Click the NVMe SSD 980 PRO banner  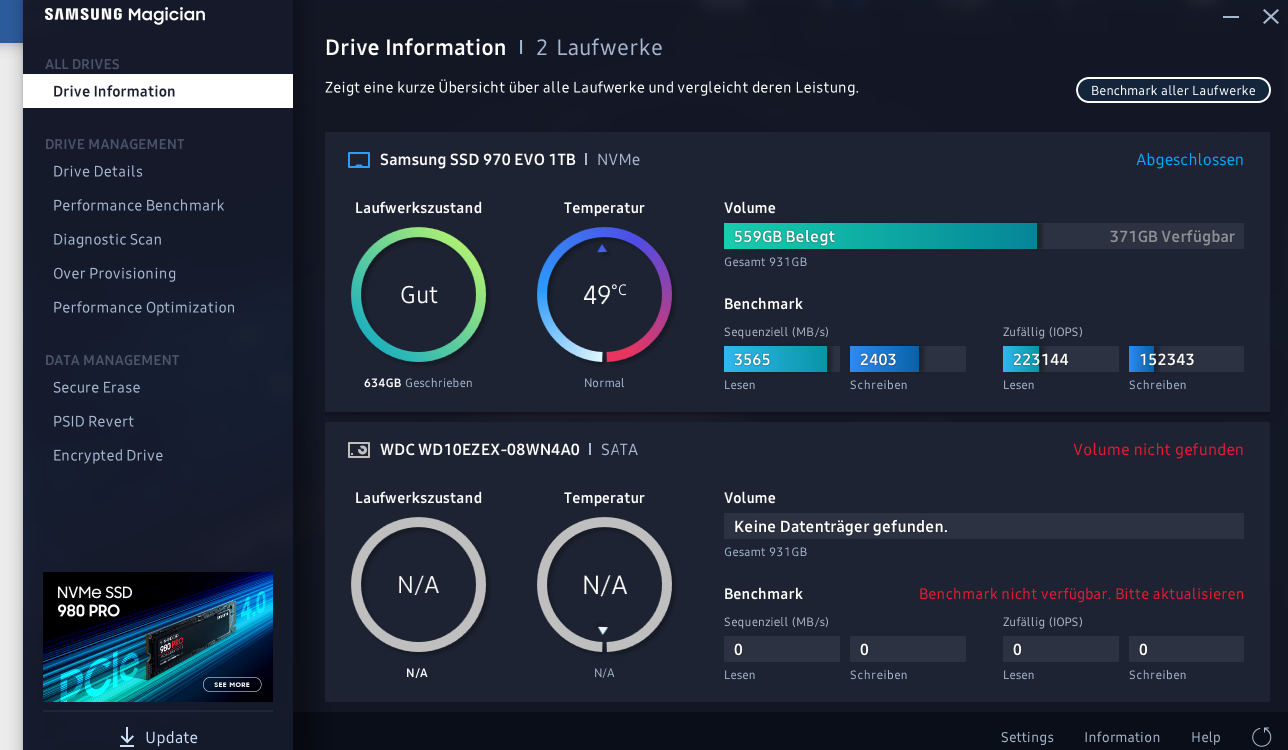pos(158,637)
